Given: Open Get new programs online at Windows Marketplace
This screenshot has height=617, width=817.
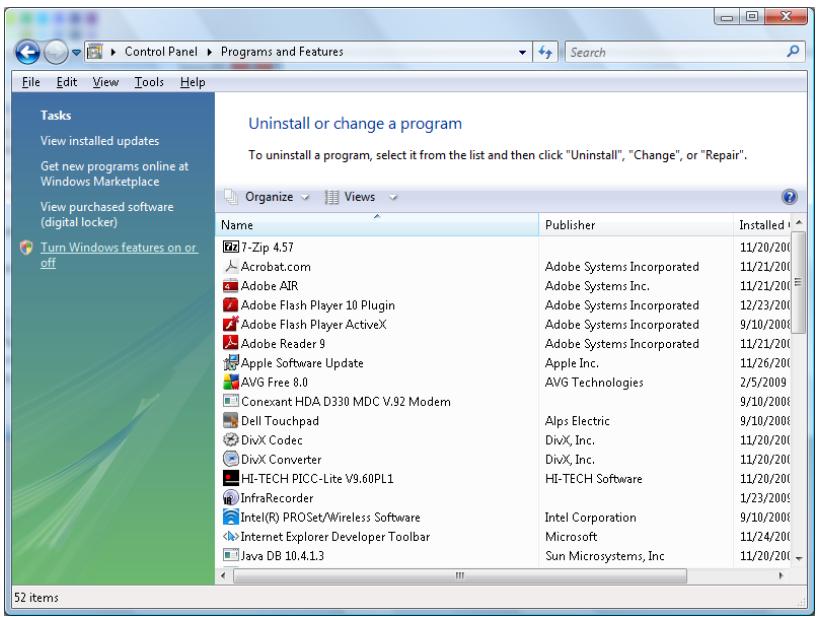Looking at the screenshot, I should [x=115, y=174].
